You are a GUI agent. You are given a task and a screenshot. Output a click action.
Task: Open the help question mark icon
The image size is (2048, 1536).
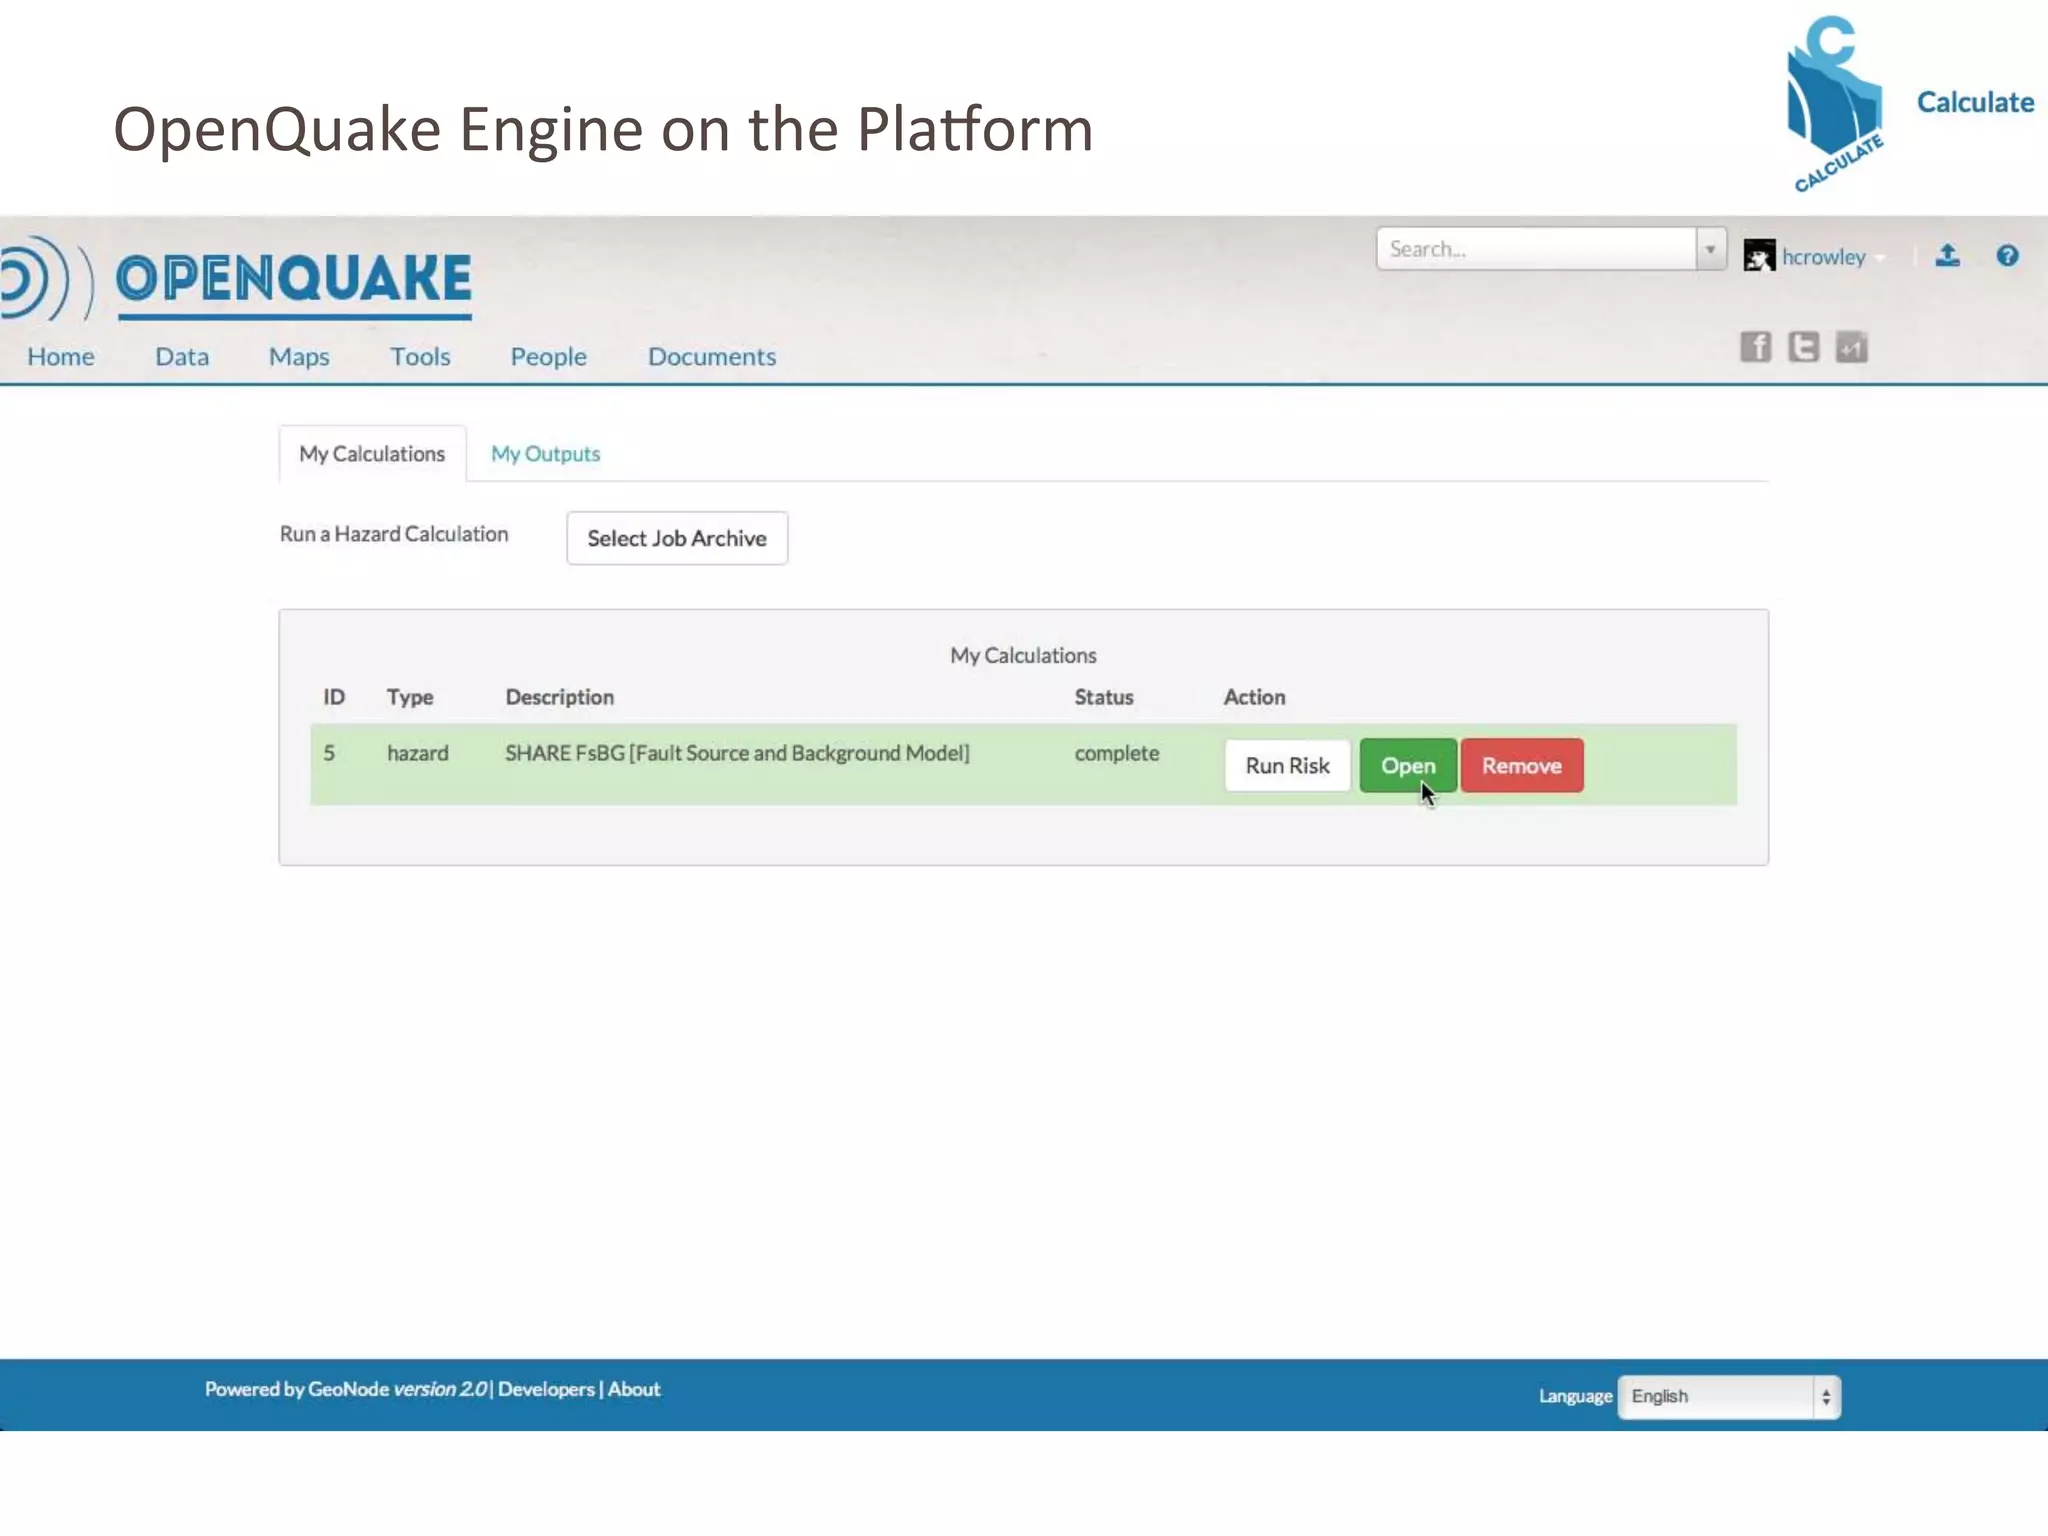(2007, 256)
